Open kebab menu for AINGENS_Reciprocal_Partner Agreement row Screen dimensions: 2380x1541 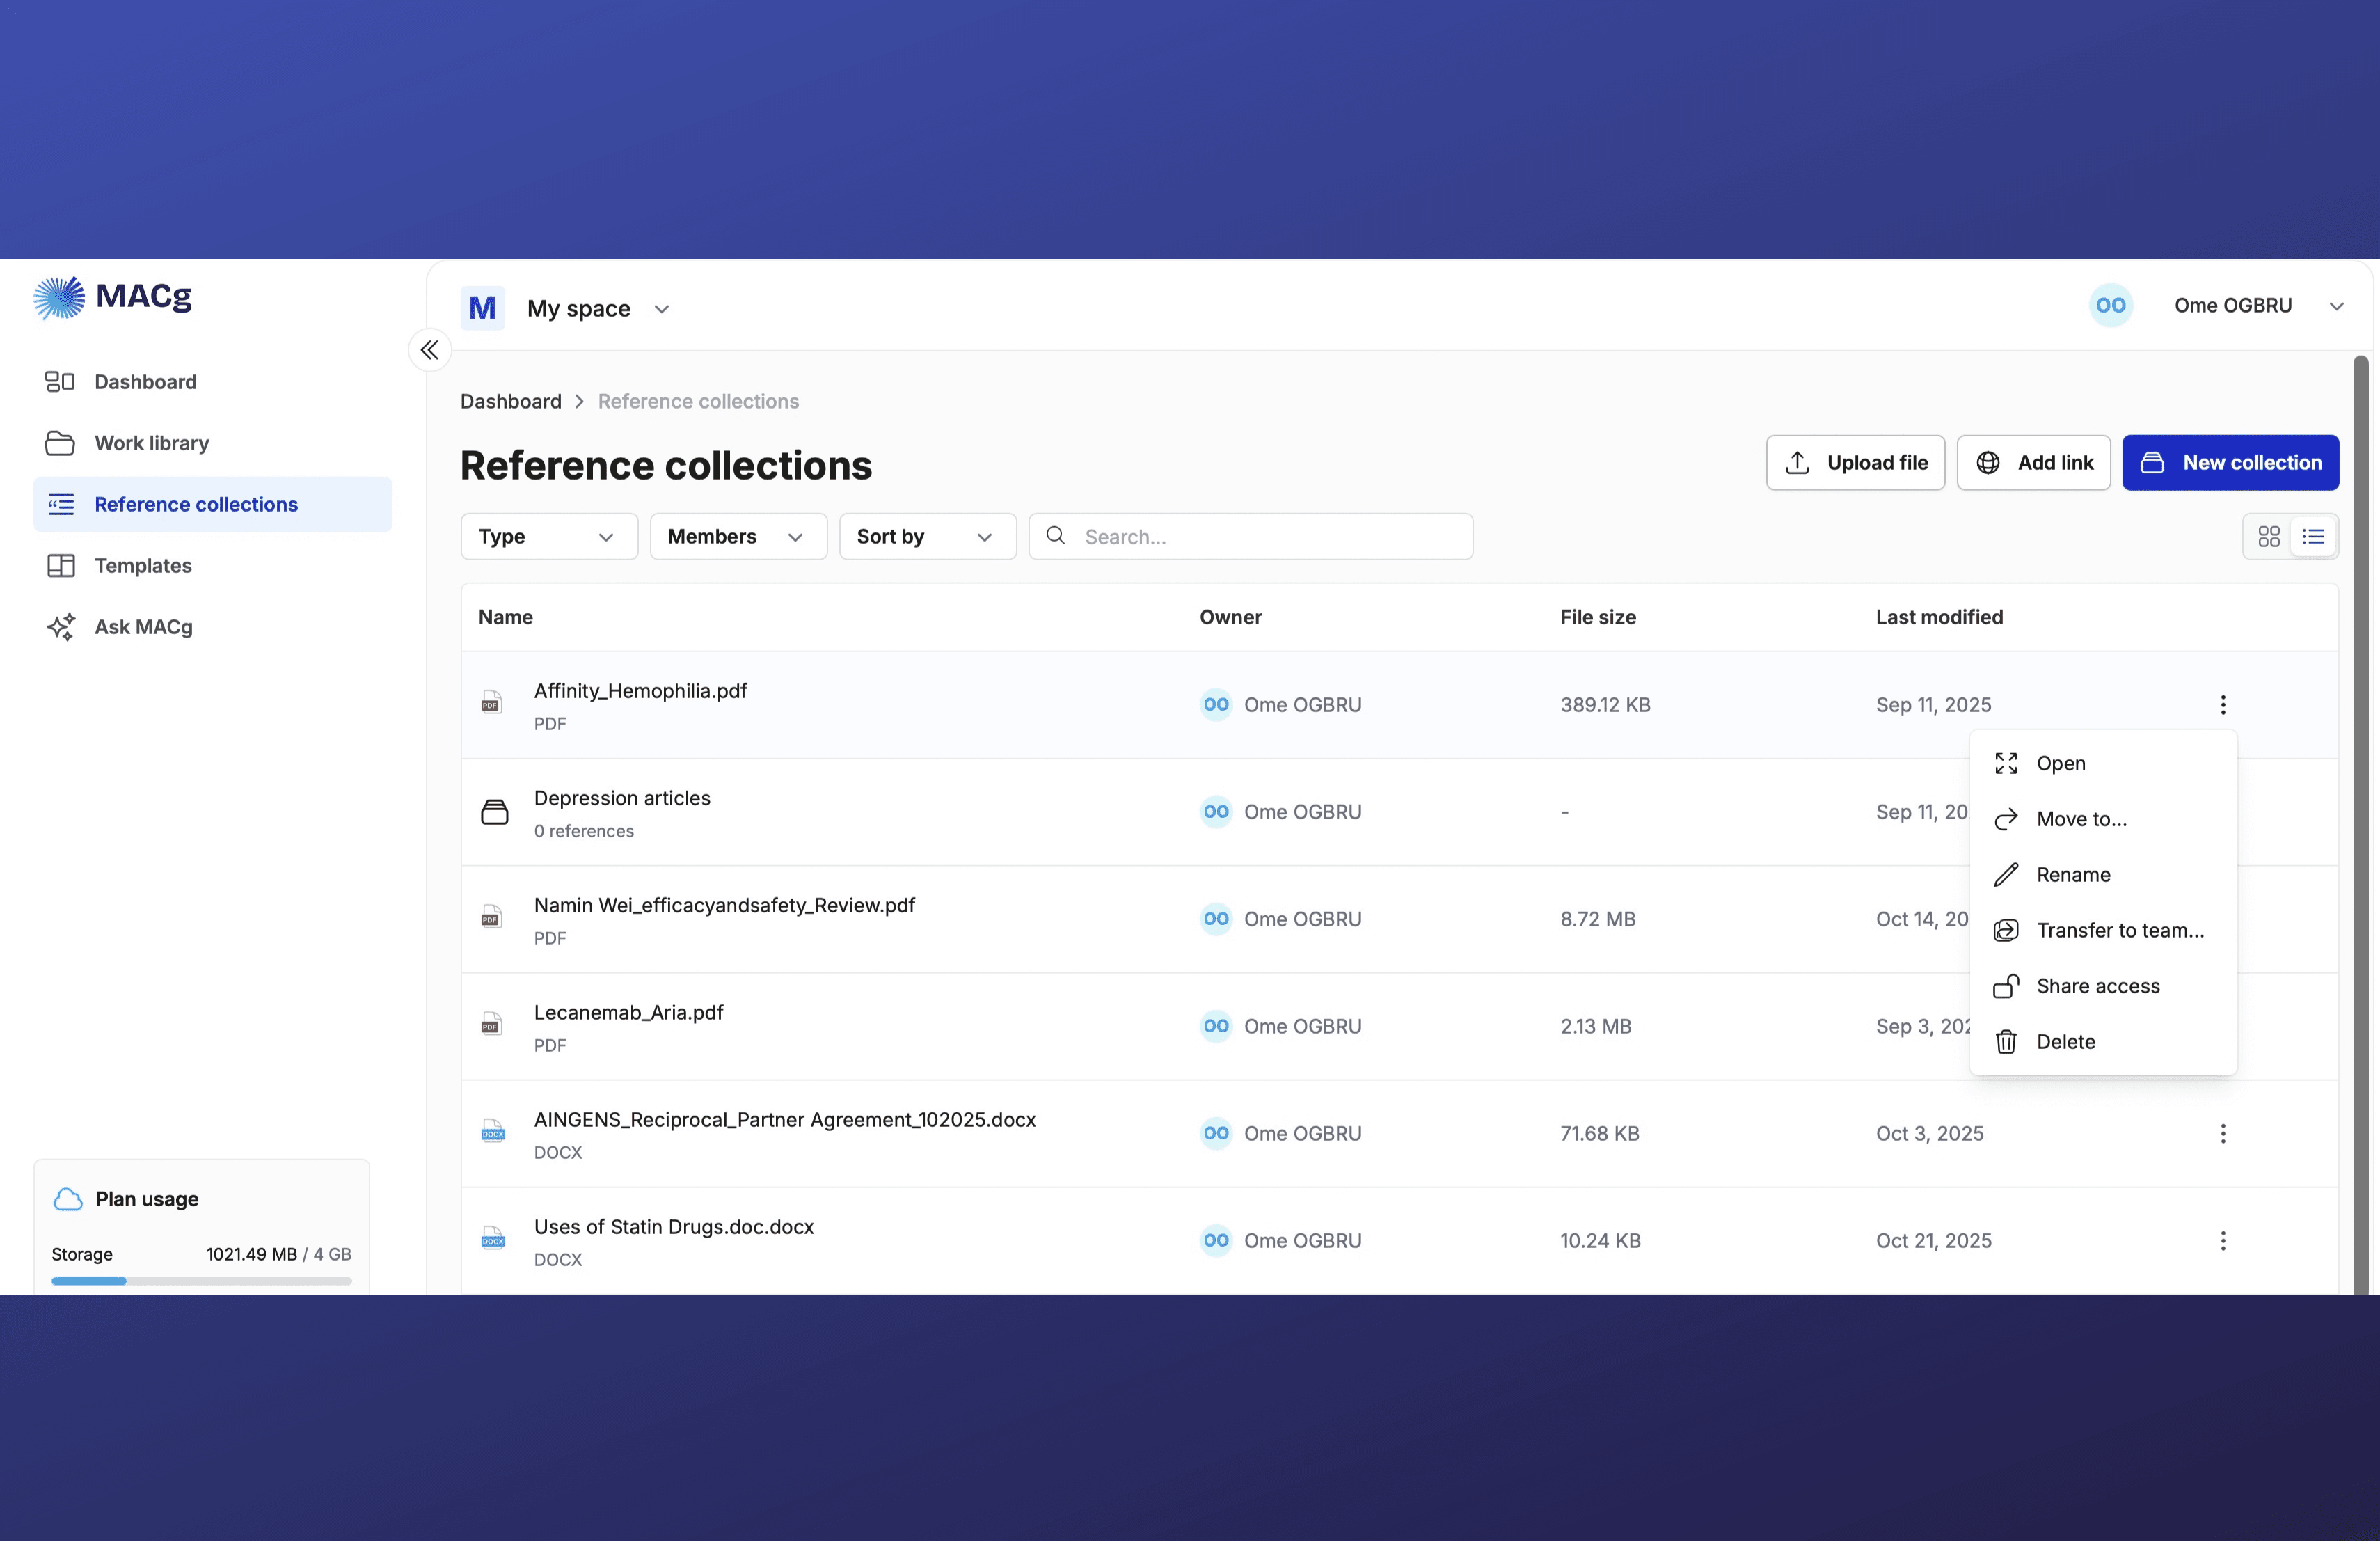click(x=2223, y=1133)
